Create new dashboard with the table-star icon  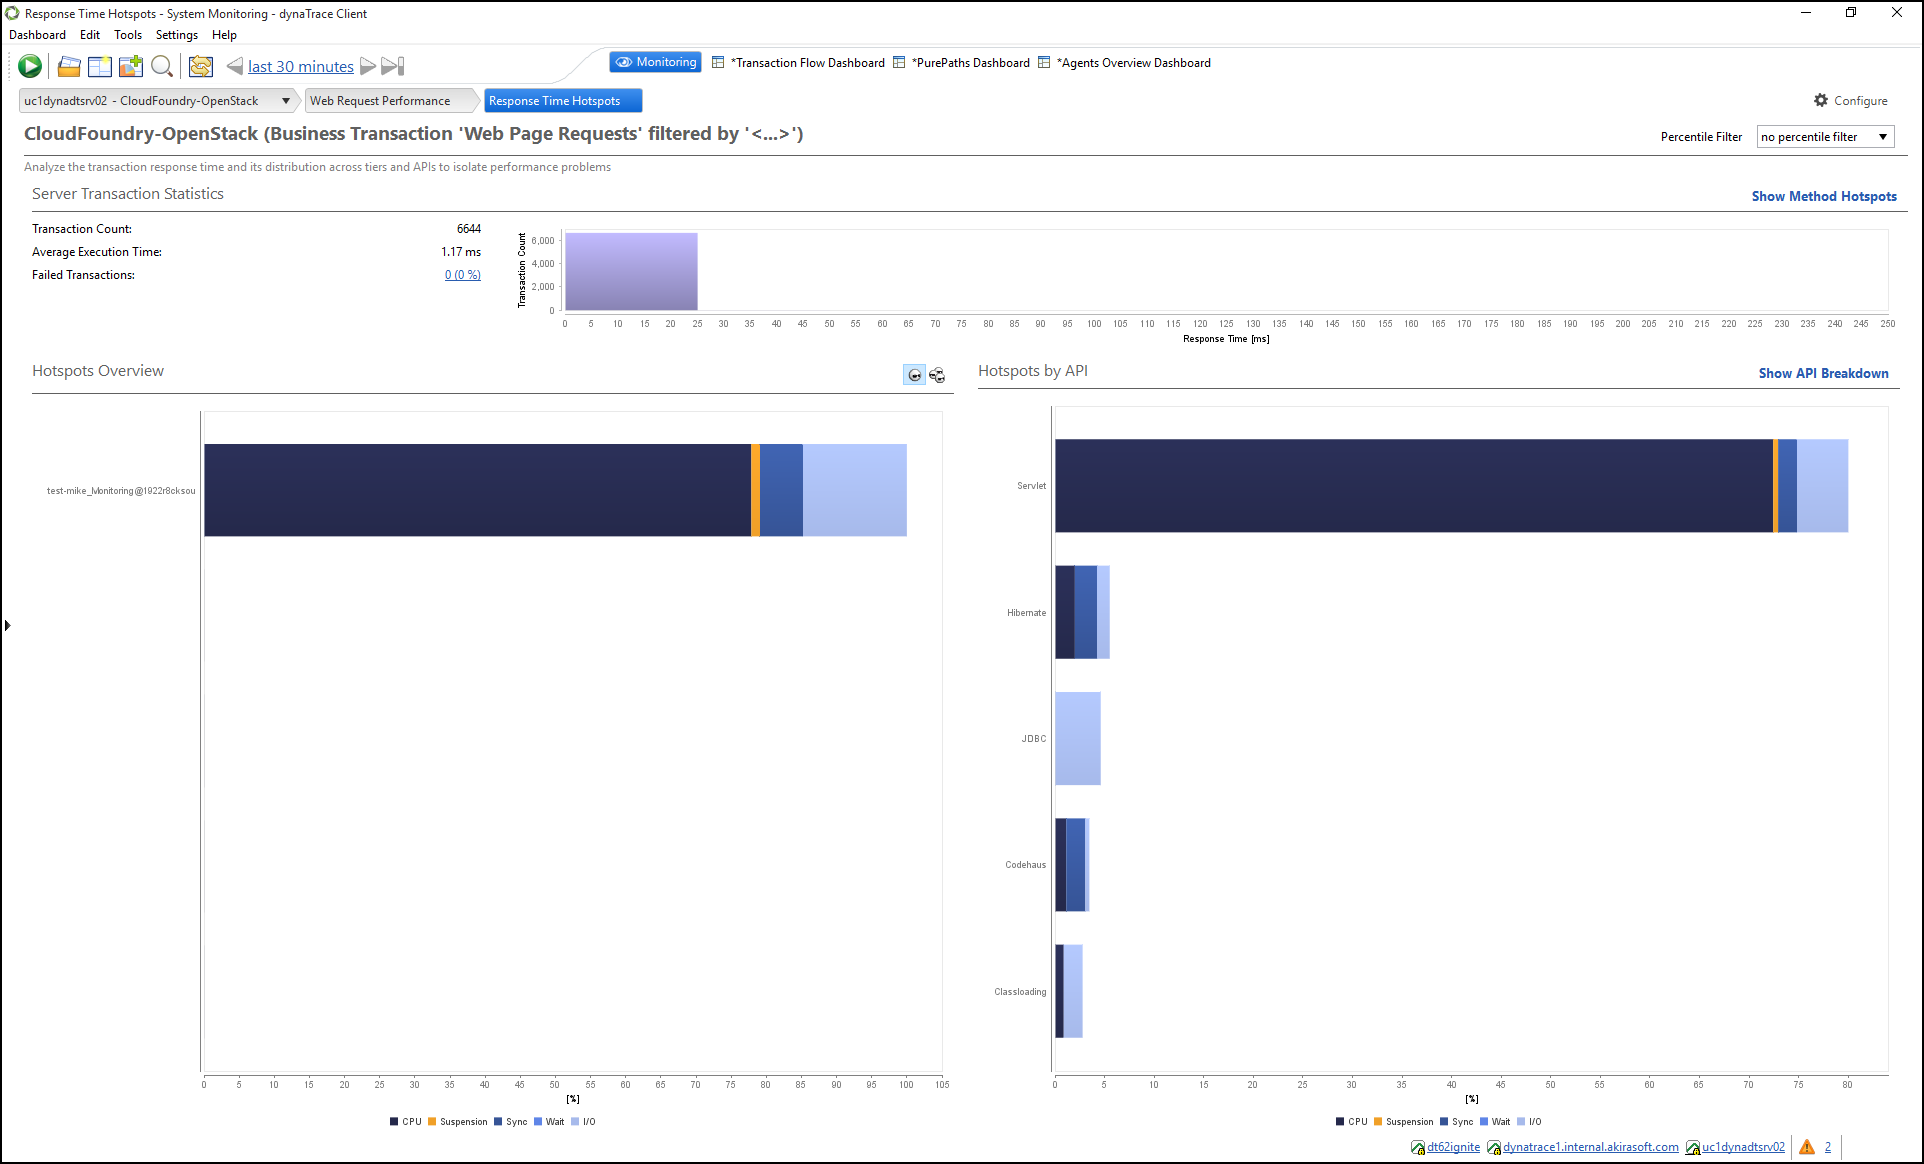(x=100, y=66)
